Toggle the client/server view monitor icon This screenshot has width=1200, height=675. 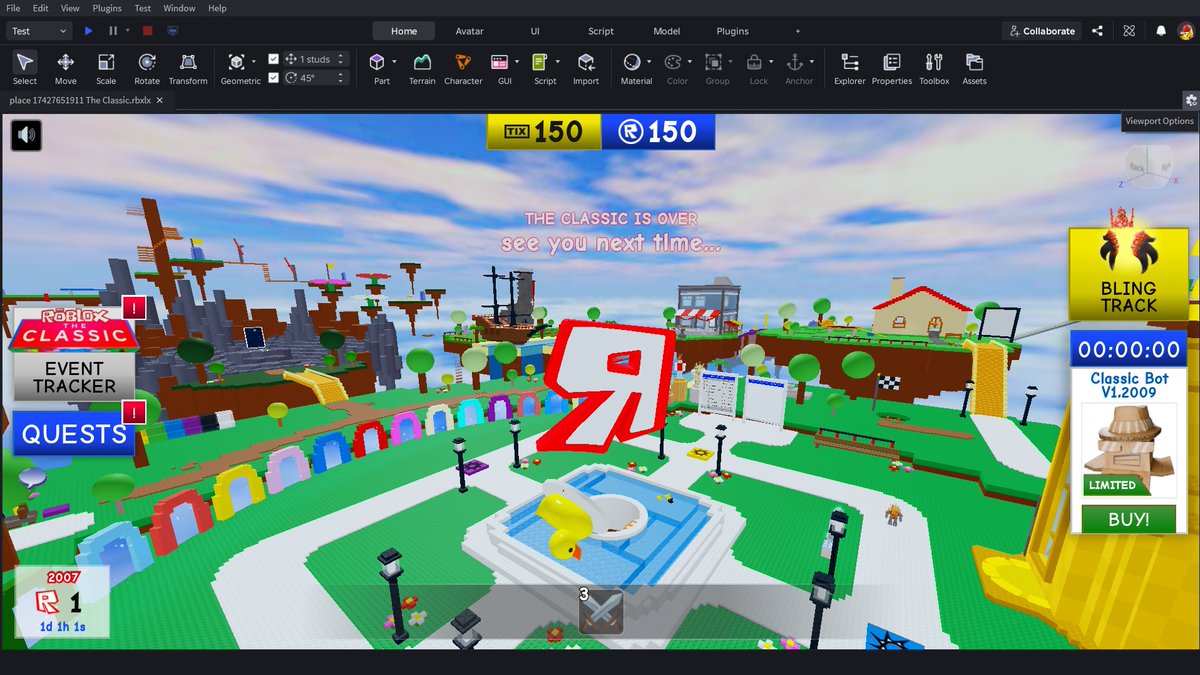[x=172, y=31]
